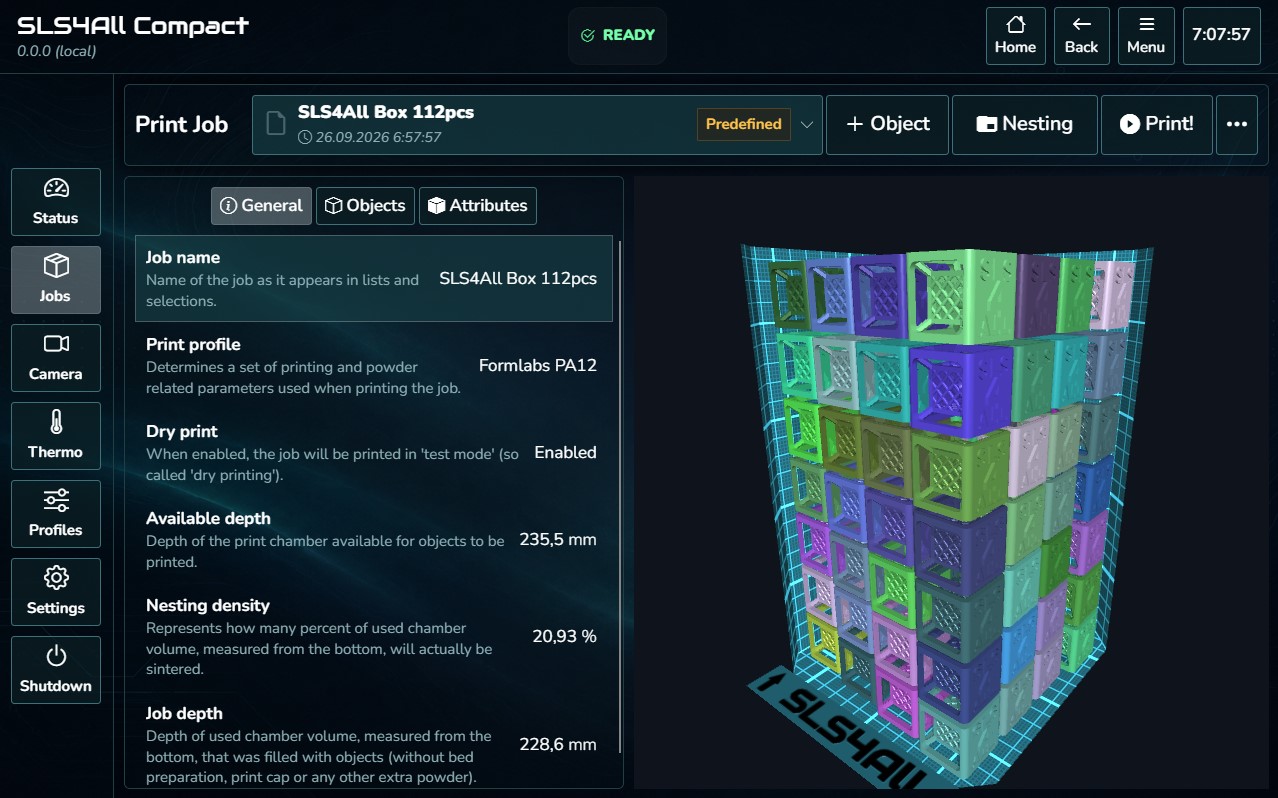Image resolution: width=1278 pixels, height=798 pixels.
Task: Click the 228,6 mm job depth value
Action: 558,744
